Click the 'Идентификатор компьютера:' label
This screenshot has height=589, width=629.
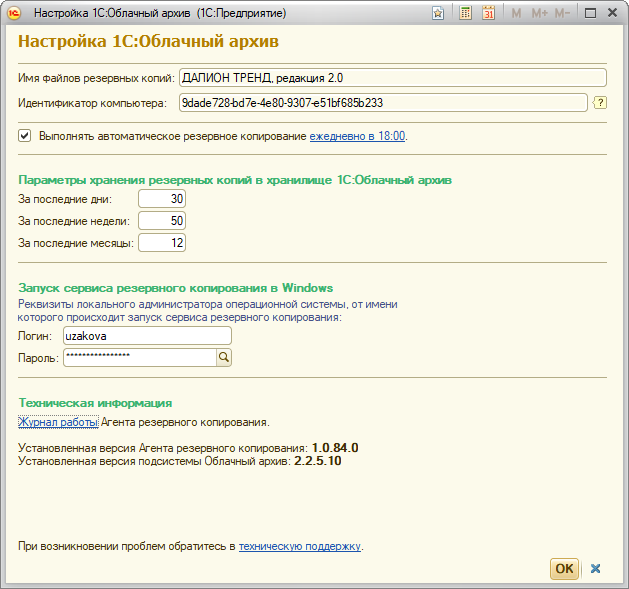(x=92, y=103)
